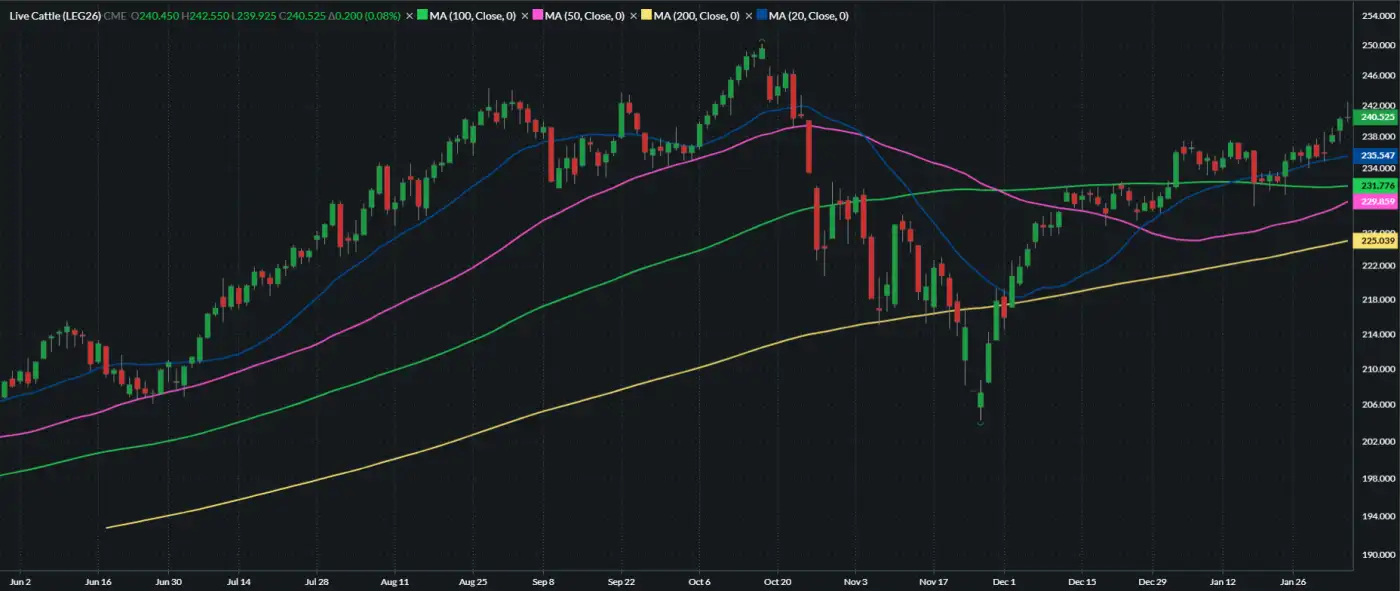Click the yellow MA 200 color swatch

coord(646,16)
